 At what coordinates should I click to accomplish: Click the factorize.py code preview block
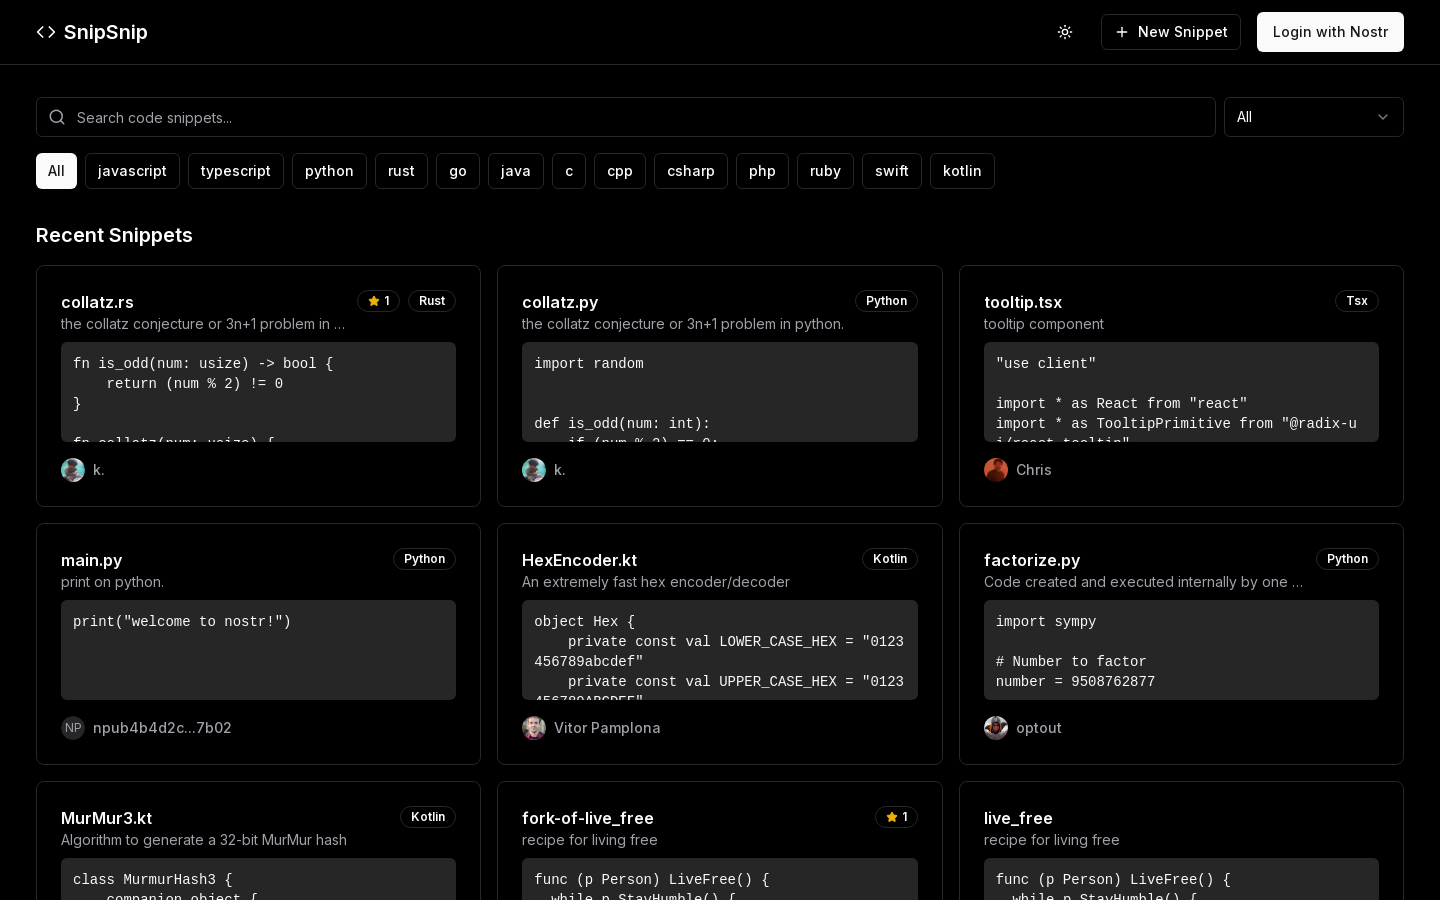click(x=1181, y=650)
